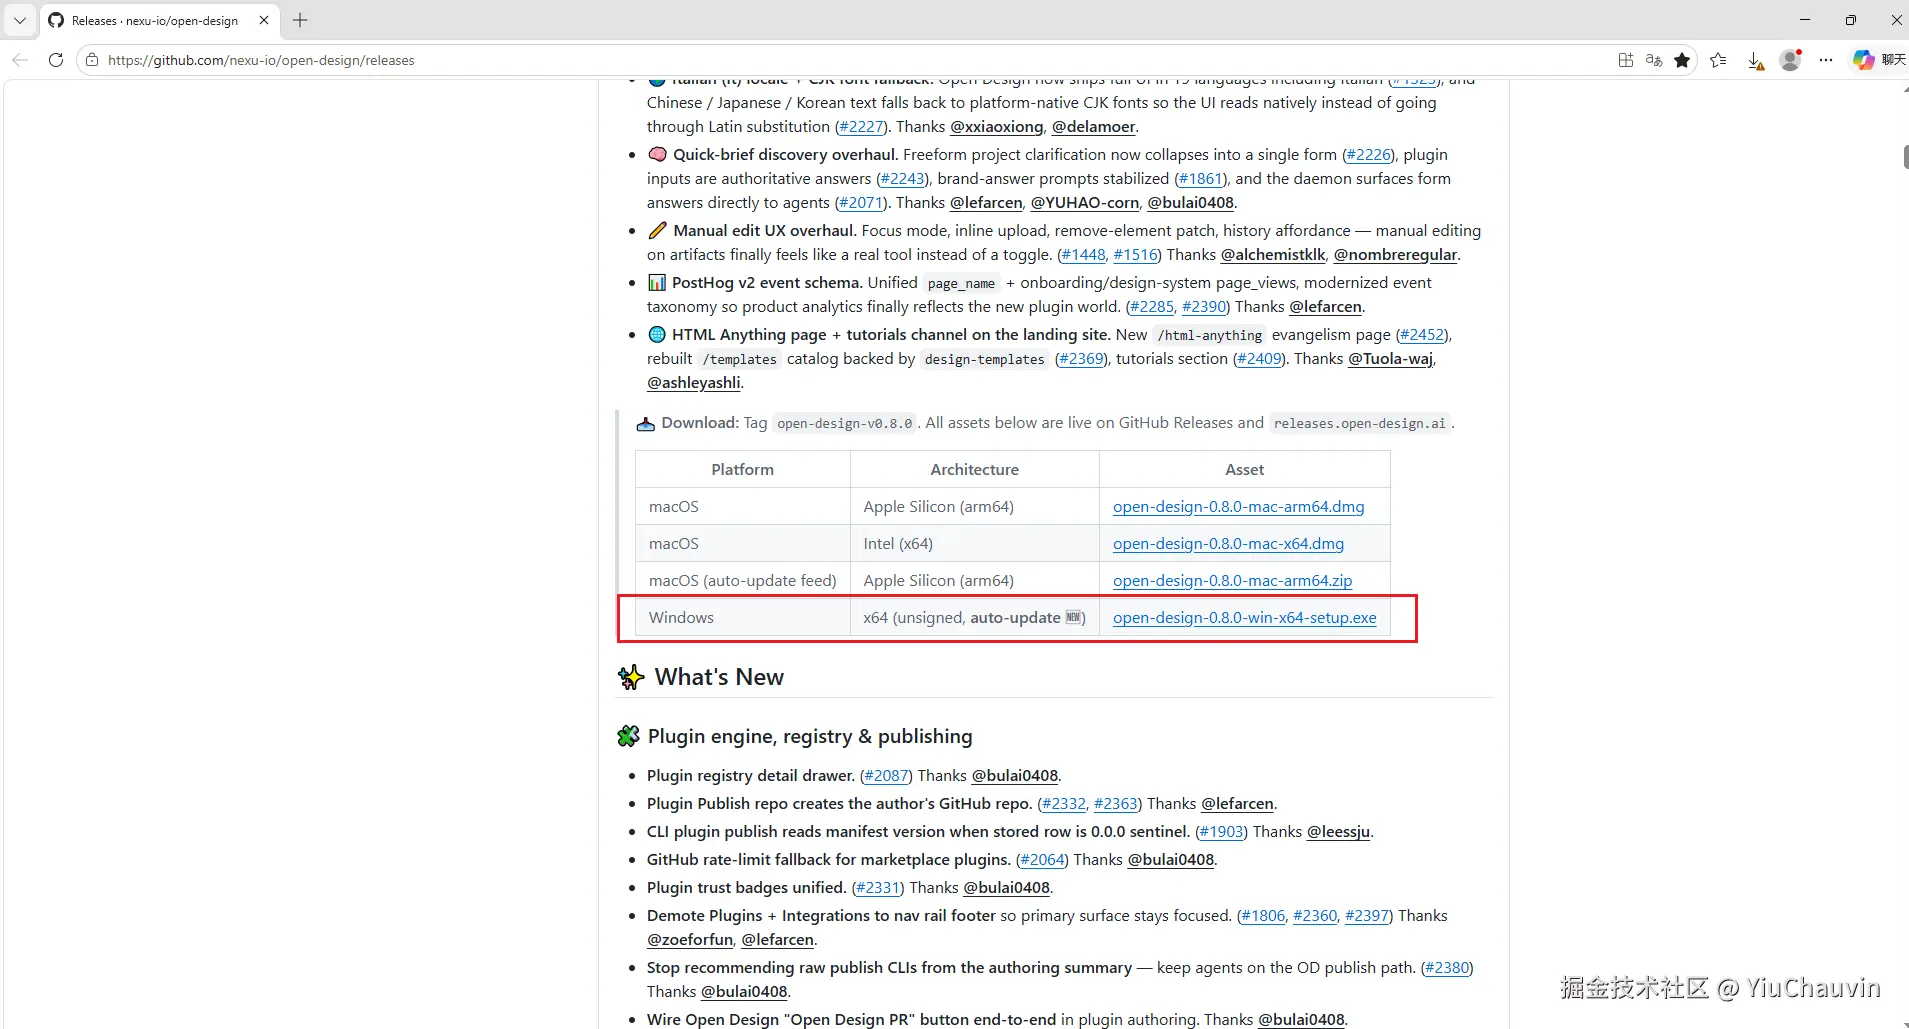The width and height of the screenshot is (1909, 1029).
Task: Open pull request #2331
Action: tap(878, 888)
